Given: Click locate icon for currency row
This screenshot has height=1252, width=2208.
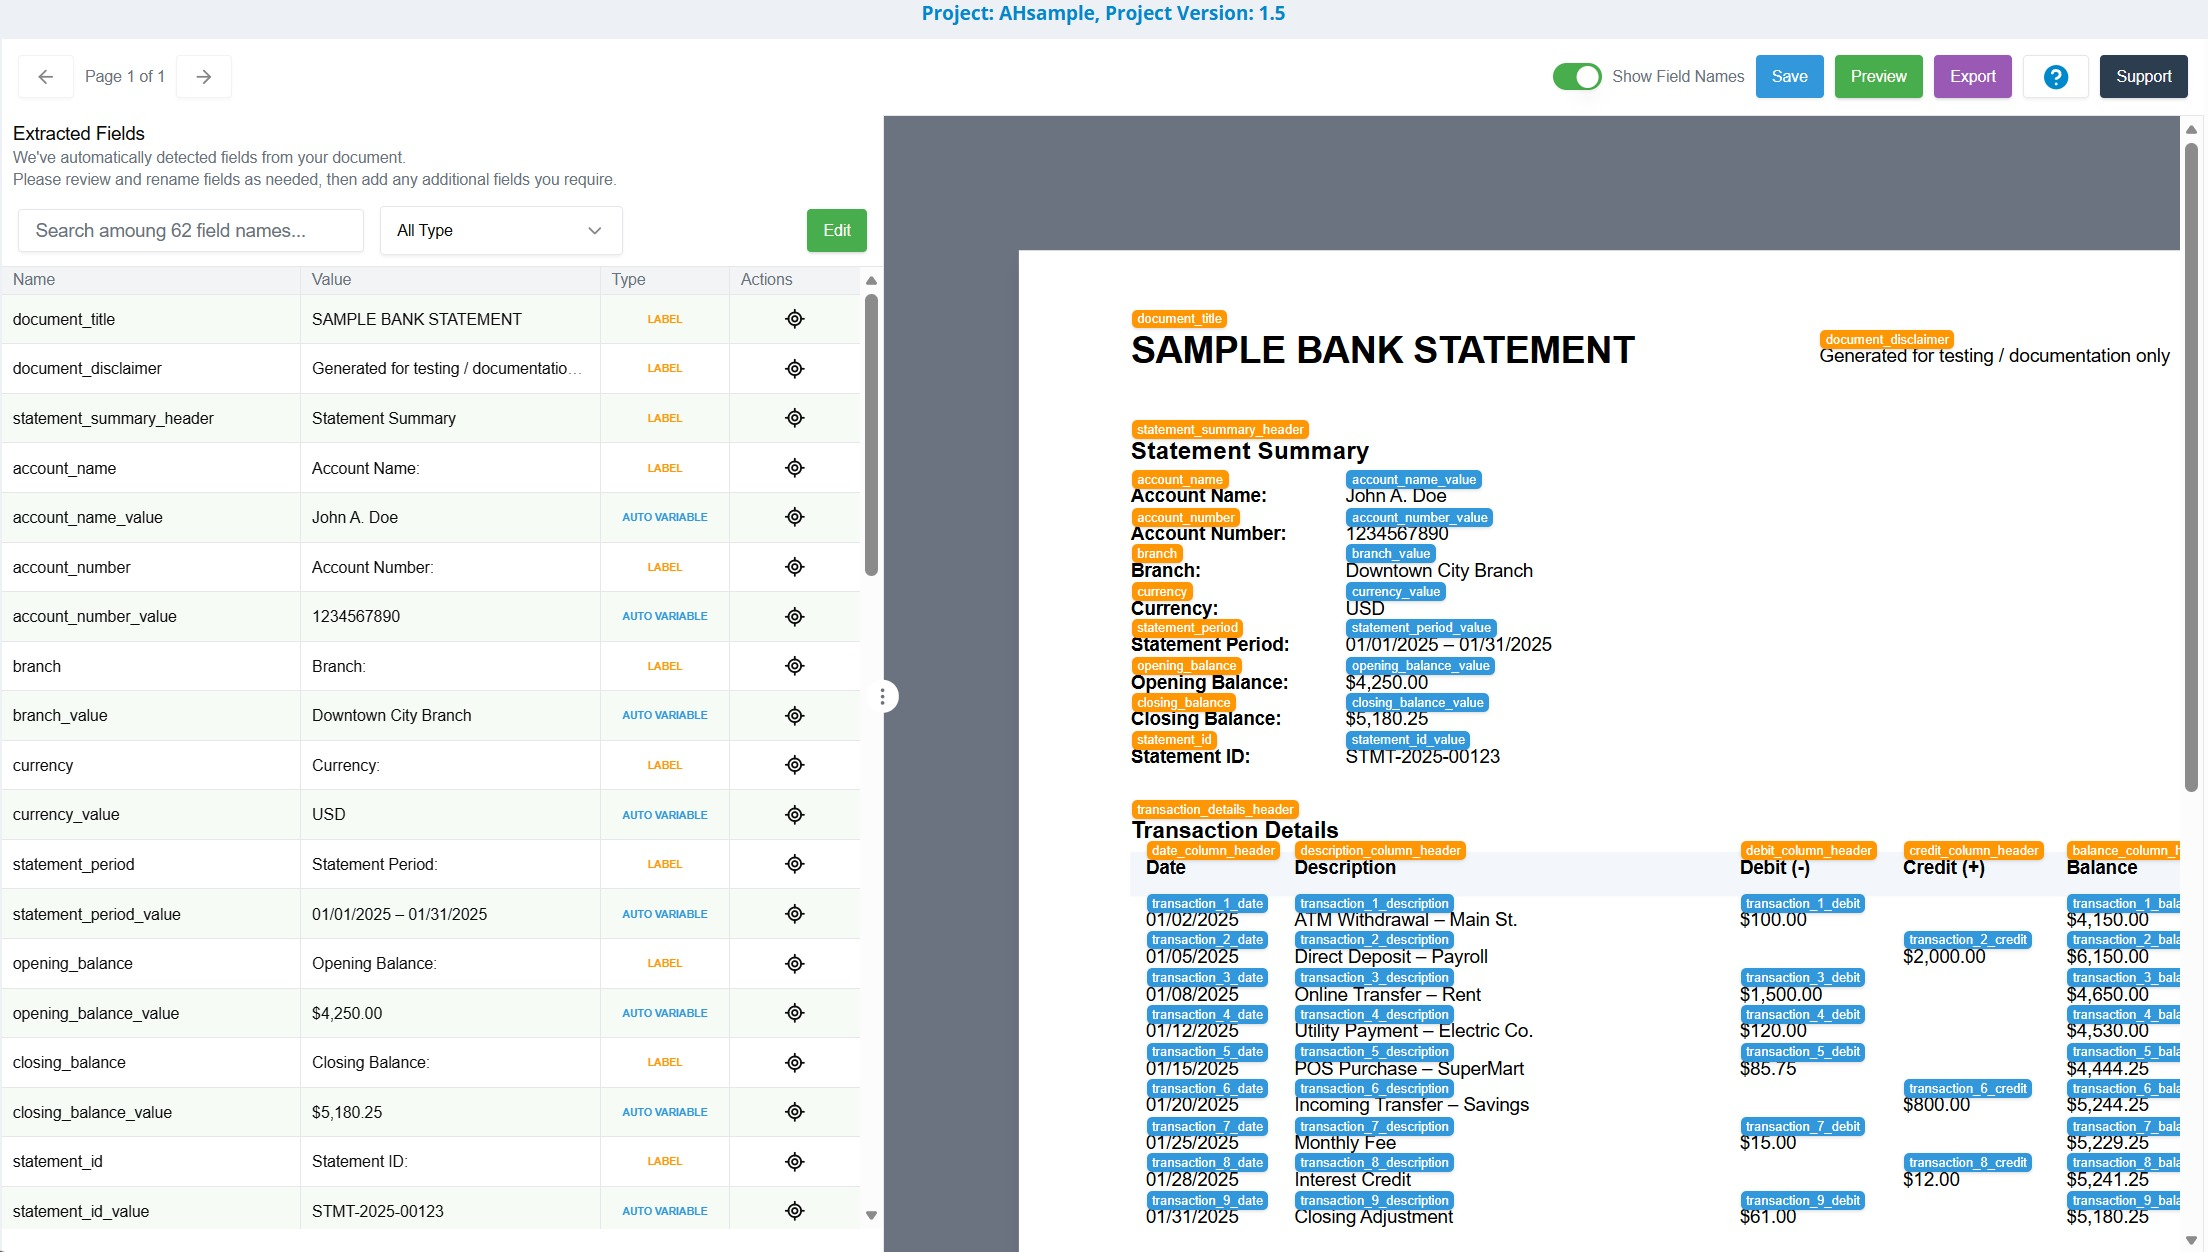Looking at the screenshot, I should click(x=794, y=765).
